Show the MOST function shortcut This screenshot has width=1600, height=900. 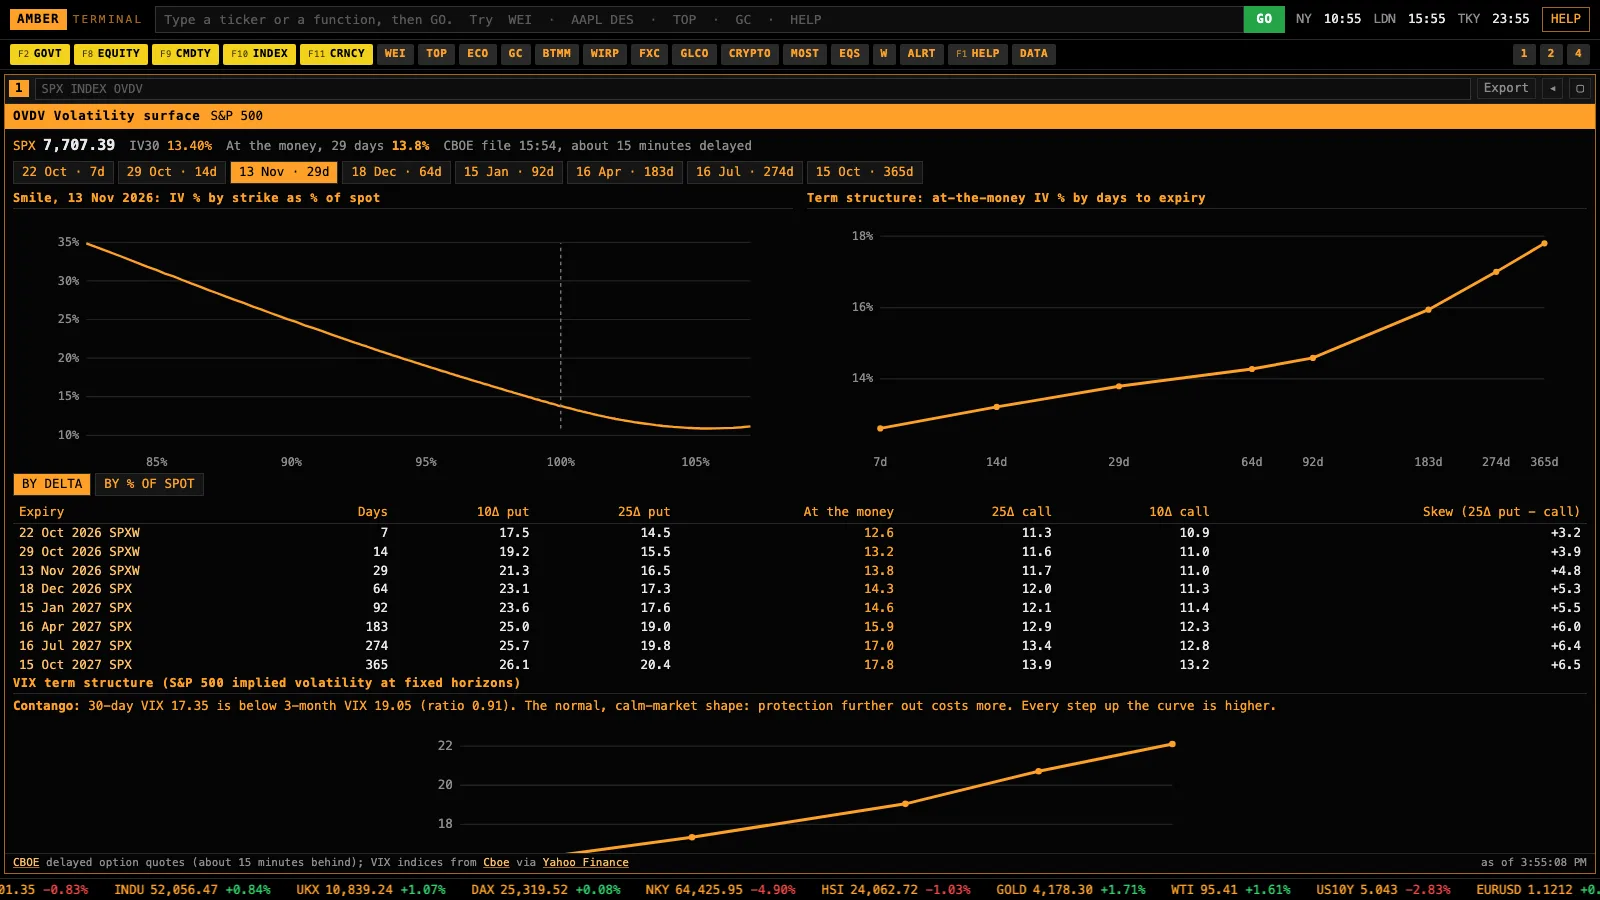(x=805, y=54)
